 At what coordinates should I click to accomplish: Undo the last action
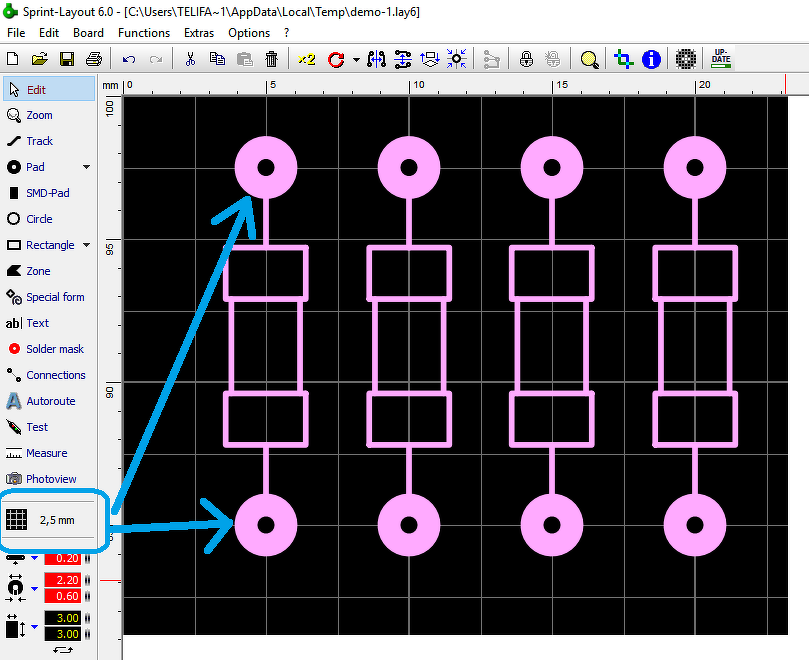click(129, 59)
